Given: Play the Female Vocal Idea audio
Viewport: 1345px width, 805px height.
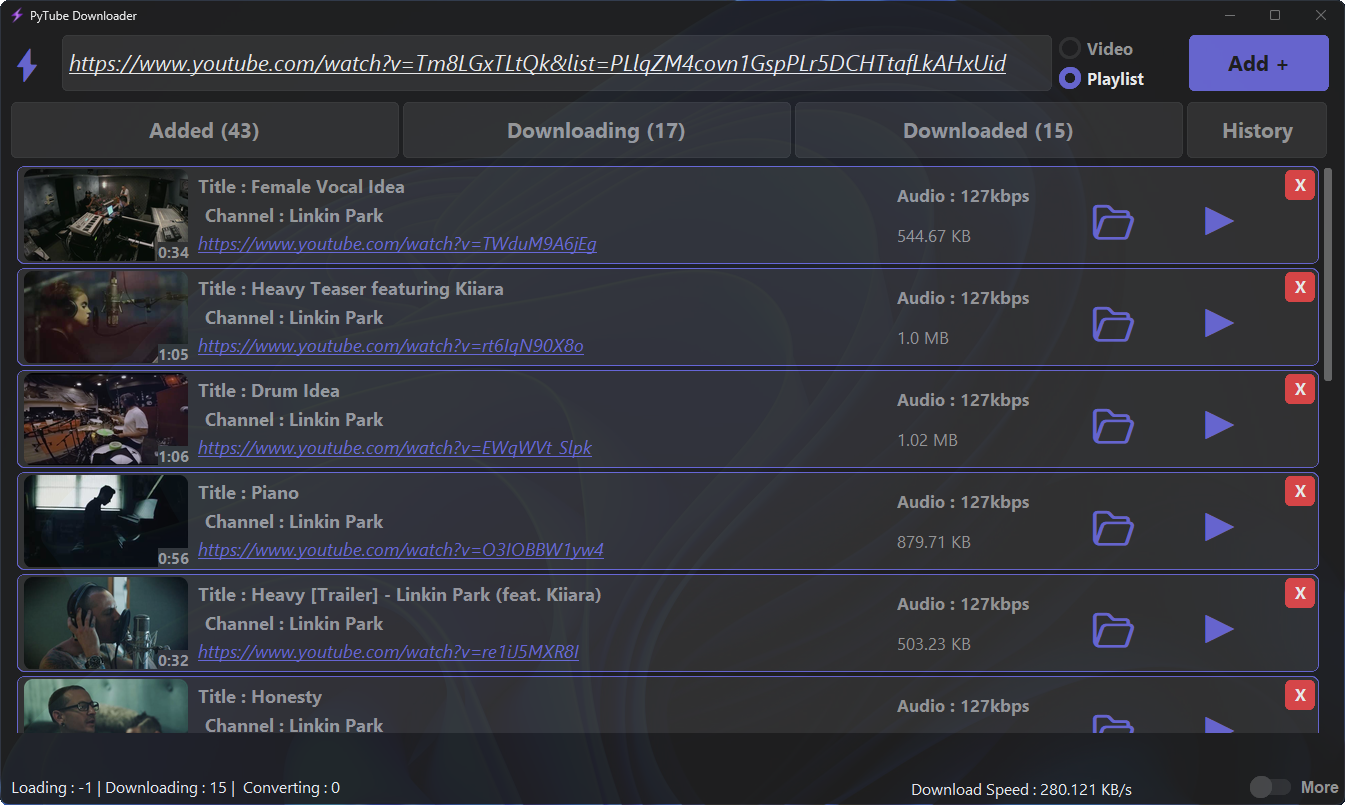Looking at the screenshot, I should pos(1219,221).
